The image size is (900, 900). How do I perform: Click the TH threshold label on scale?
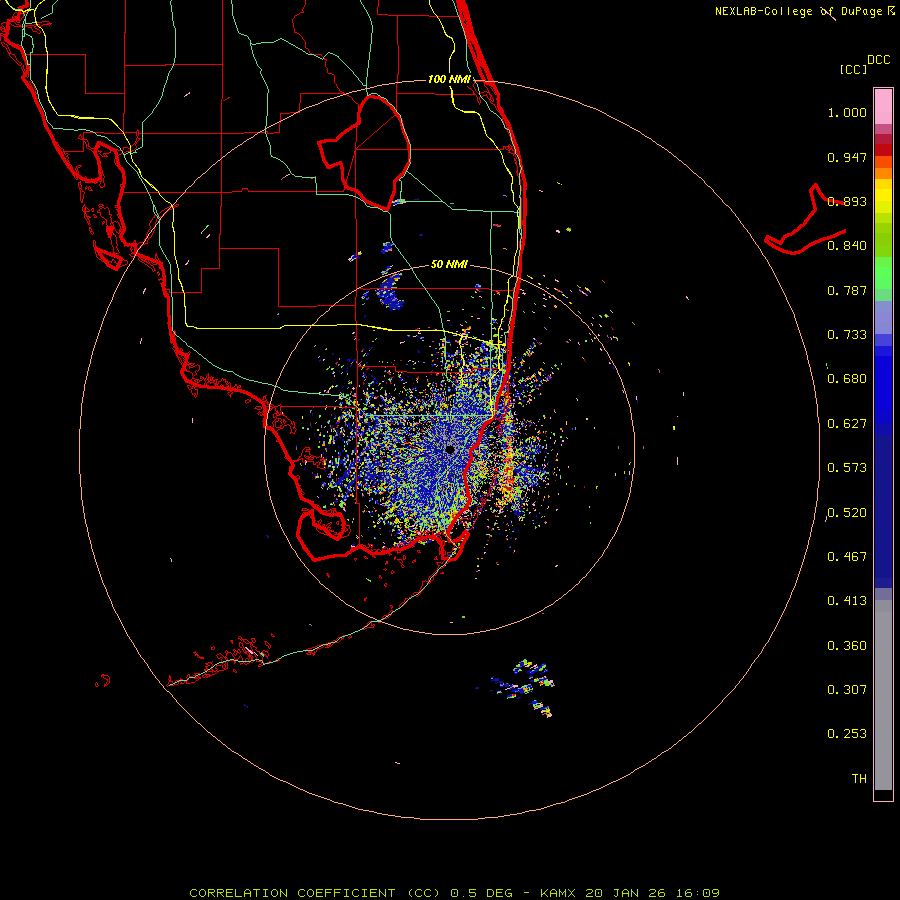click(859, 779)
